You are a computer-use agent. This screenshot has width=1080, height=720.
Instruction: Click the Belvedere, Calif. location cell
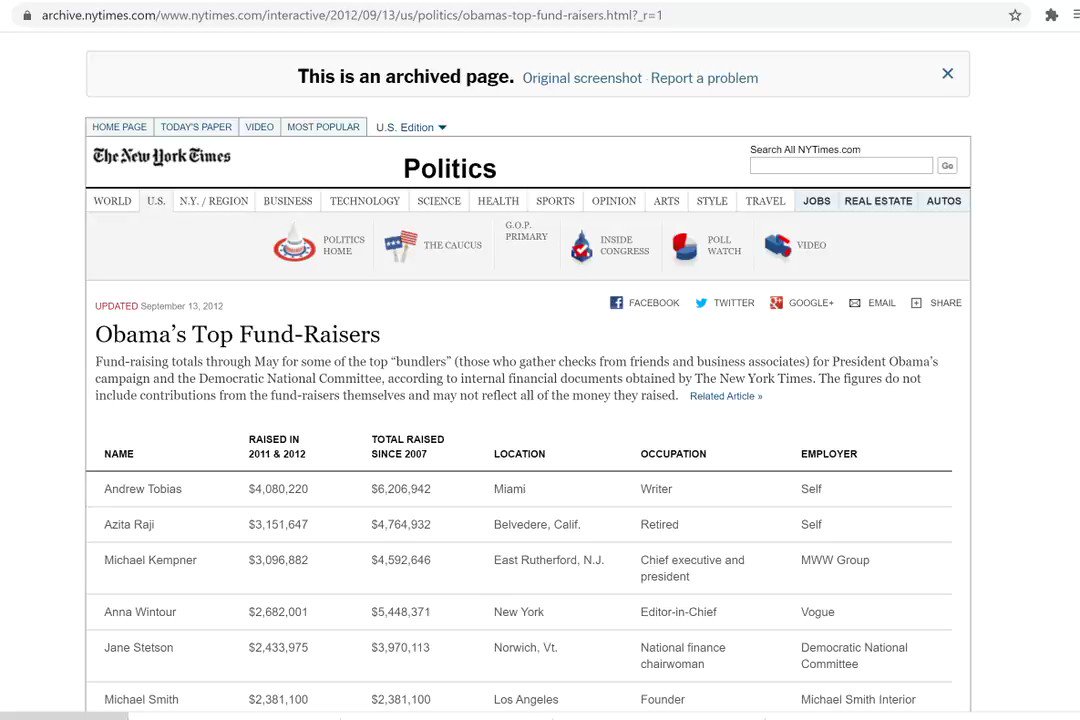pyautogui.click(x=537, y=525)
